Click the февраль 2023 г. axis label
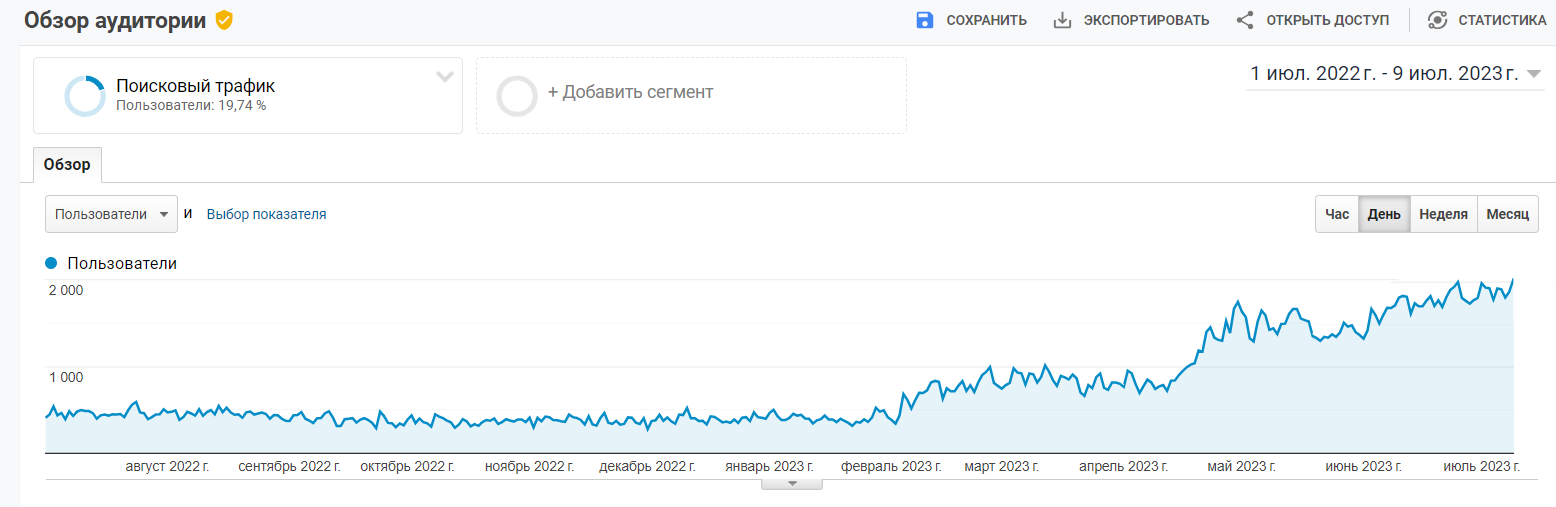The width and height of the screenshot is (1556, 507). point(891,466)
